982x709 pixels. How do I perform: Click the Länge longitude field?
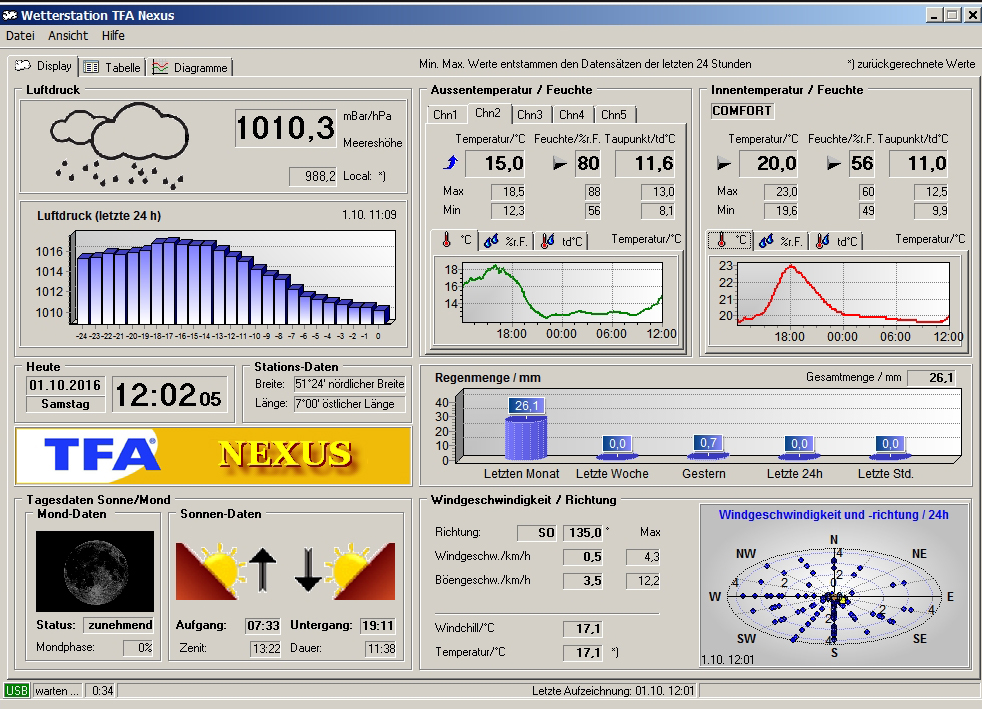click(349, 404)
